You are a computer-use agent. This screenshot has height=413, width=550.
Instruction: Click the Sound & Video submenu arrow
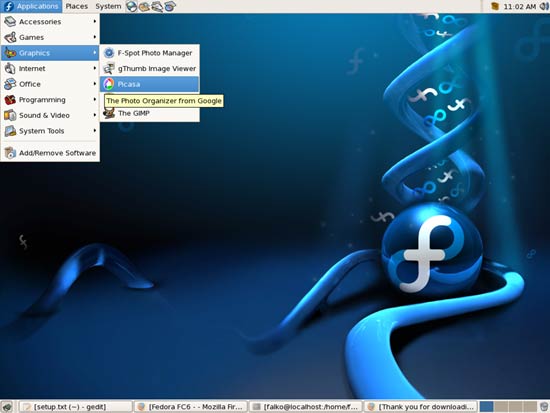point(95,115)
